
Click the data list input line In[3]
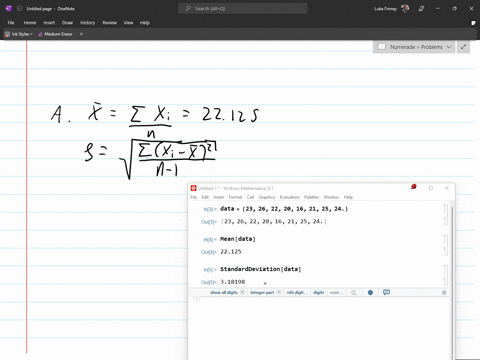click(284, 209)
